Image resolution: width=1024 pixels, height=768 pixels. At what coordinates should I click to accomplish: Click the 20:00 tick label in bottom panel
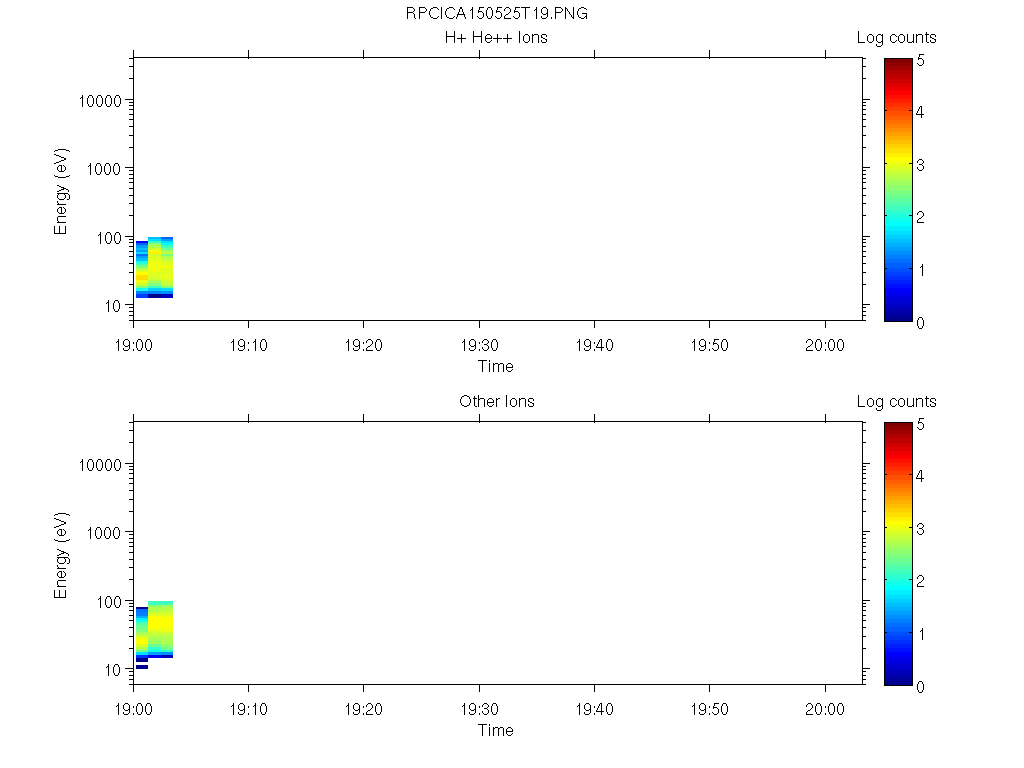click(825, 709)
